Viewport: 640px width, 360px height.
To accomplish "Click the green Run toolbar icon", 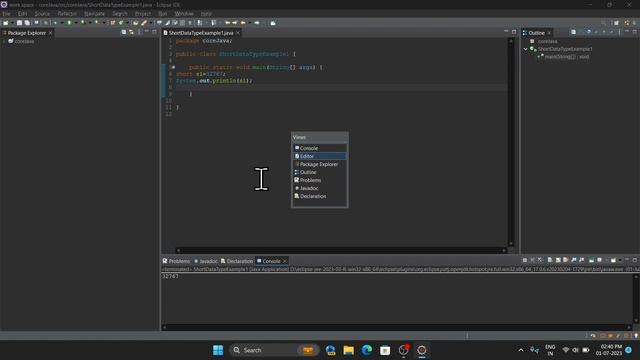I will point(69,23).
